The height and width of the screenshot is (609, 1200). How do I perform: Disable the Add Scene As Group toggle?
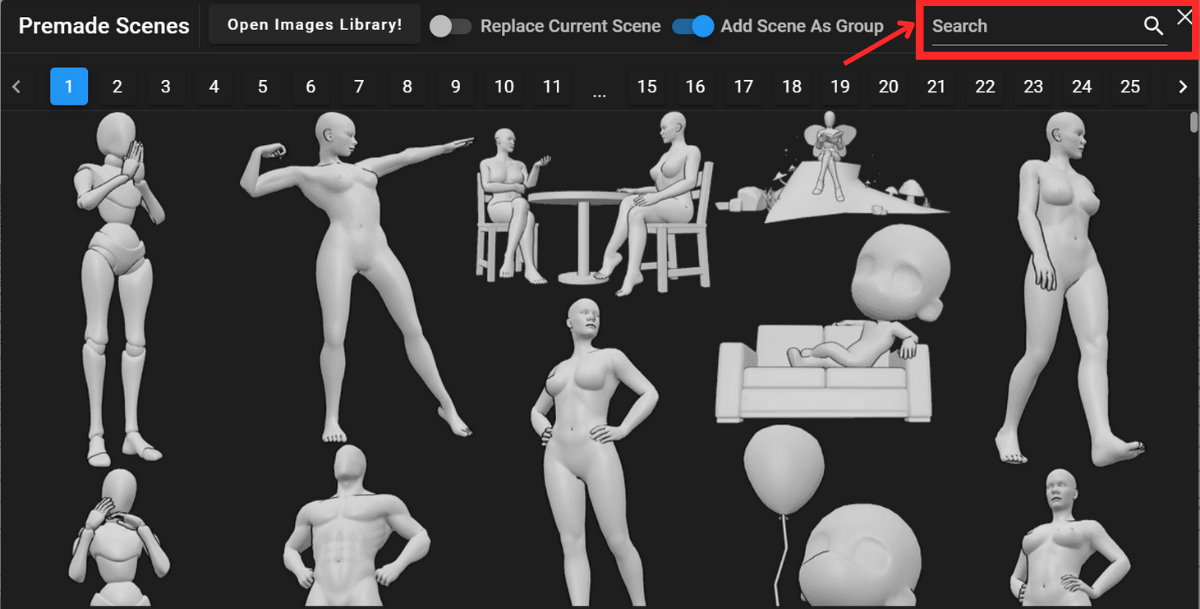(x=692, y=28)
